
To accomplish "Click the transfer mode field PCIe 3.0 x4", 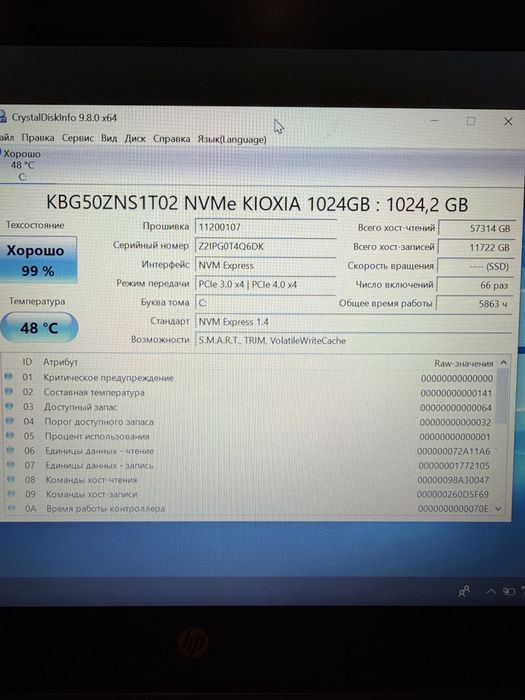I will click(x=265, y=284).
